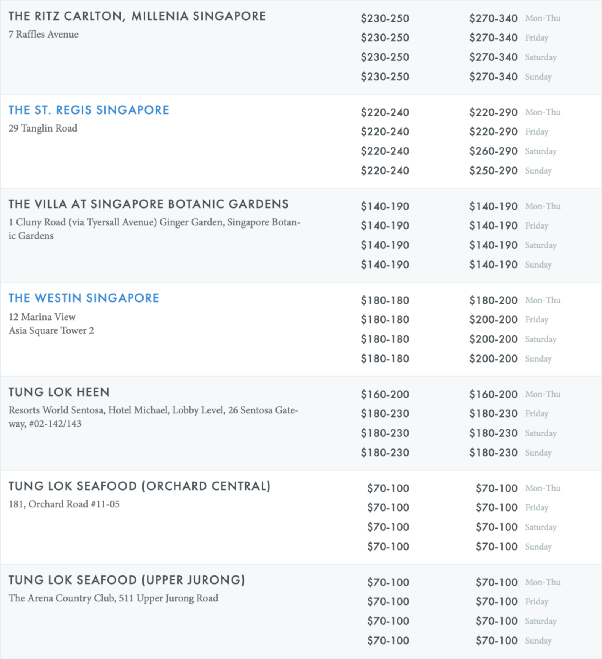
Task: Click Westin Mon-Thu price $180-200
Action: (493, 301)
